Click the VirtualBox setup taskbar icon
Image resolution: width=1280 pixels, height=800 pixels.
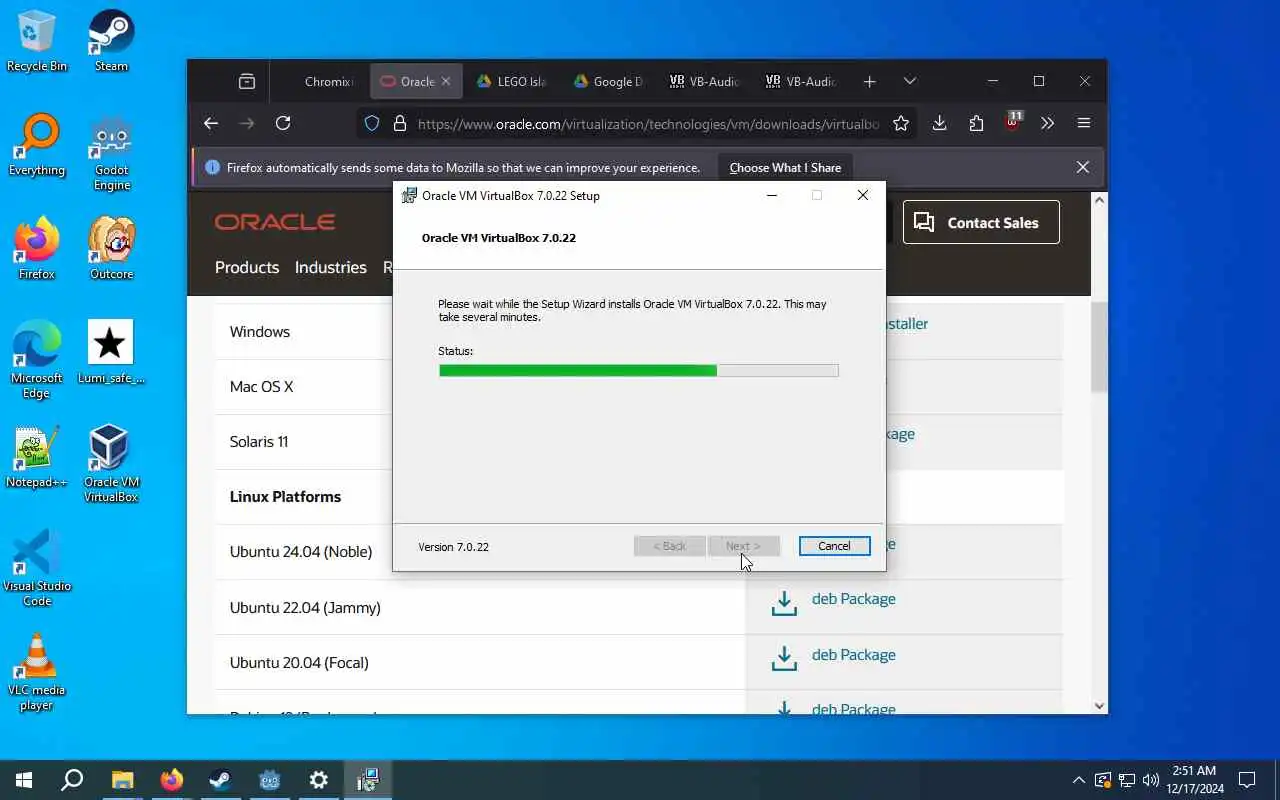367,780
